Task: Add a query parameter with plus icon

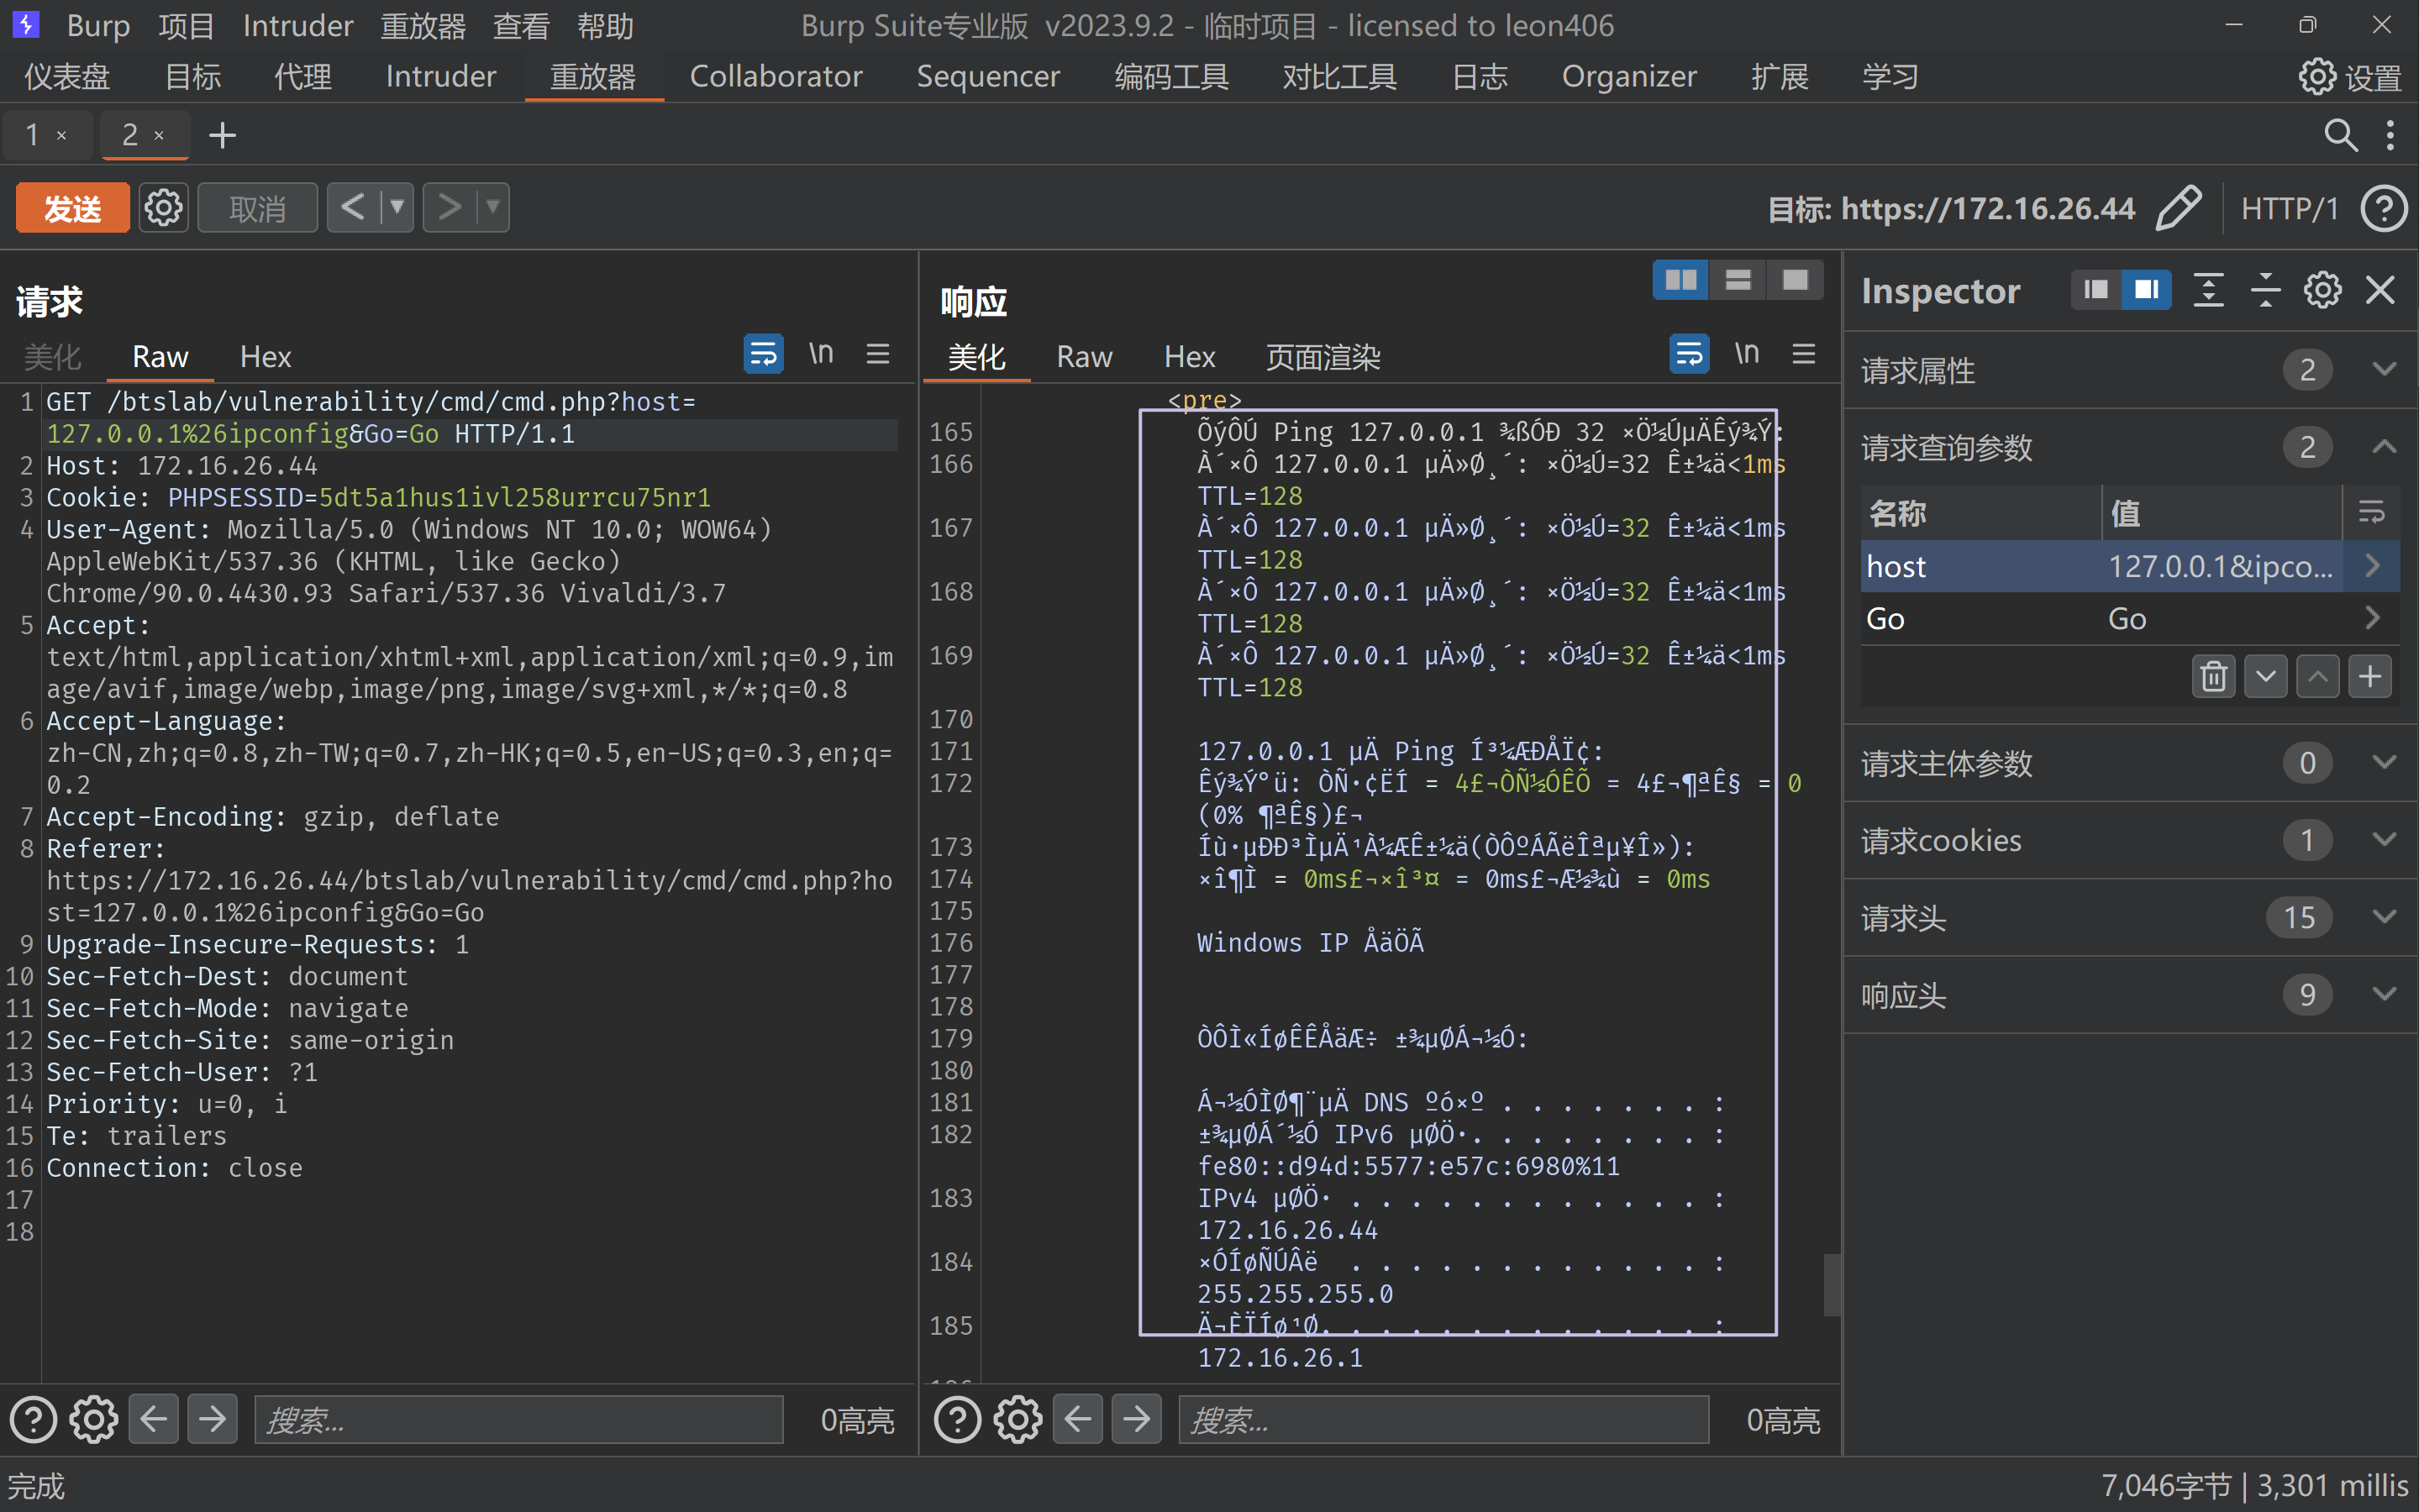Action: 2369,677
